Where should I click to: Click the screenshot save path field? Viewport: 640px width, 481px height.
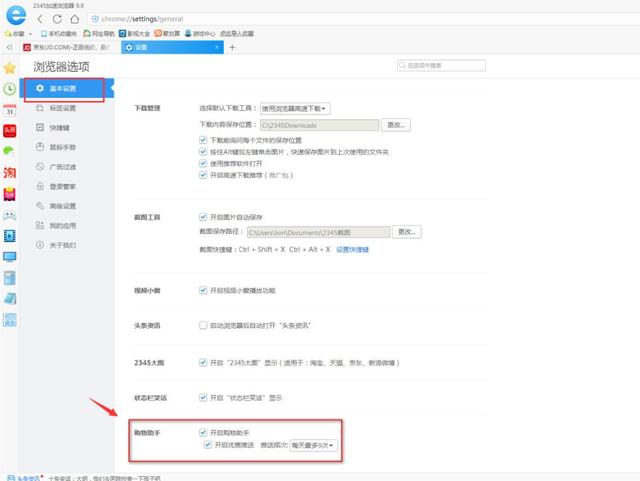click(318, 232)
